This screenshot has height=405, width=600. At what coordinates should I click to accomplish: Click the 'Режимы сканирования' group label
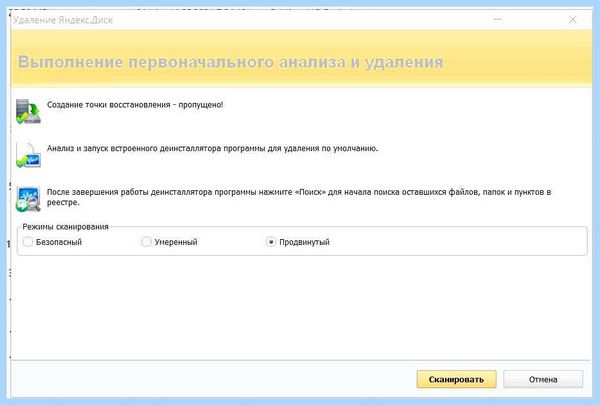click(x=65, y=227)
